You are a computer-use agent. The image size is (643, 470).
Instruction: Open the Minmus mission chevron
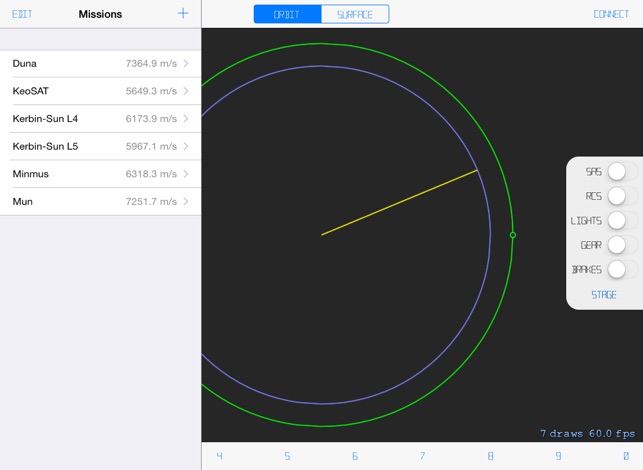click(x=186, y=174)
